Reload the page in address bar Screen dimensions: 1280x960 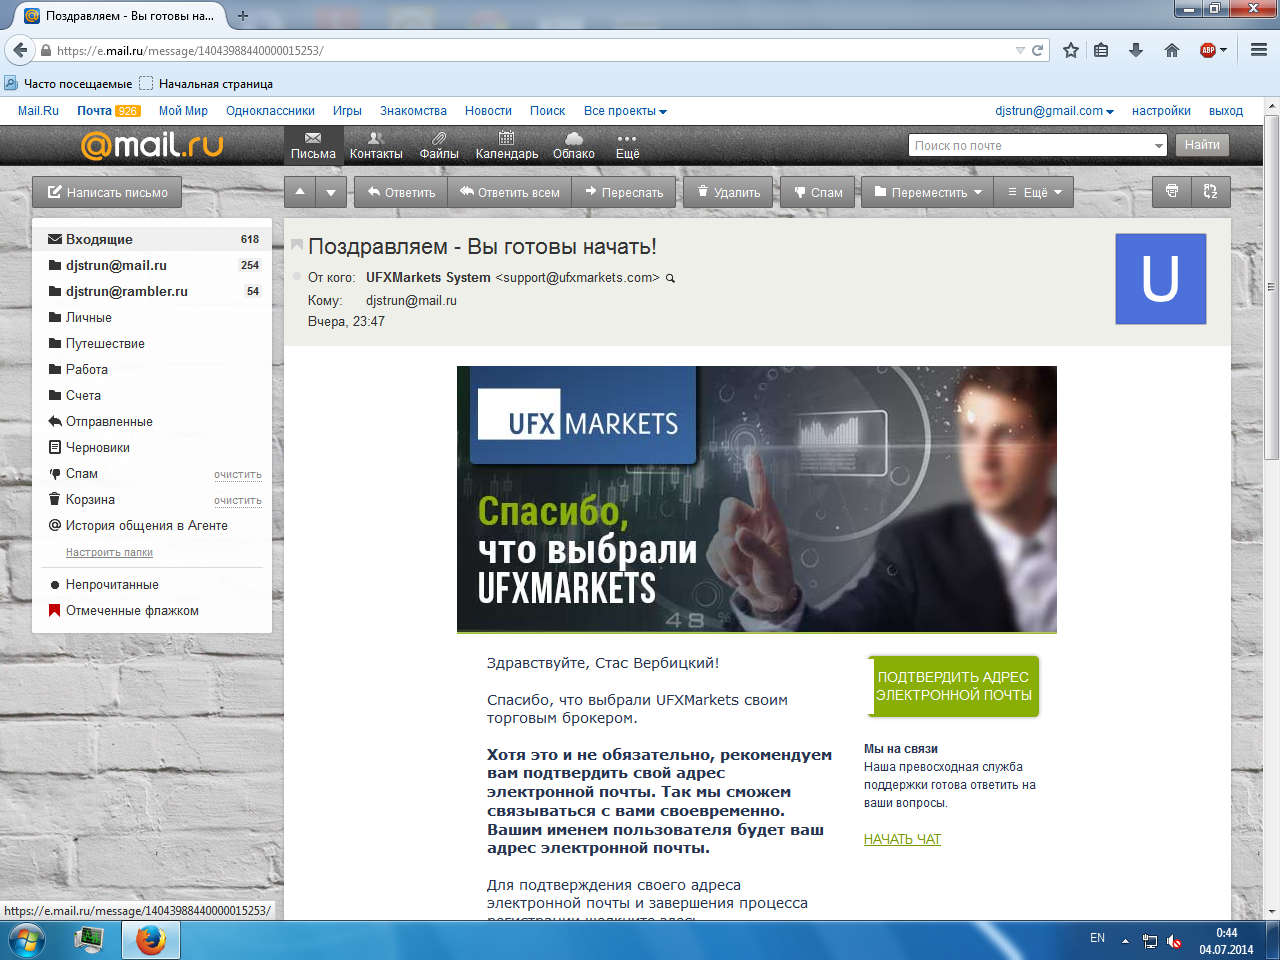[x=1038, y=50]
